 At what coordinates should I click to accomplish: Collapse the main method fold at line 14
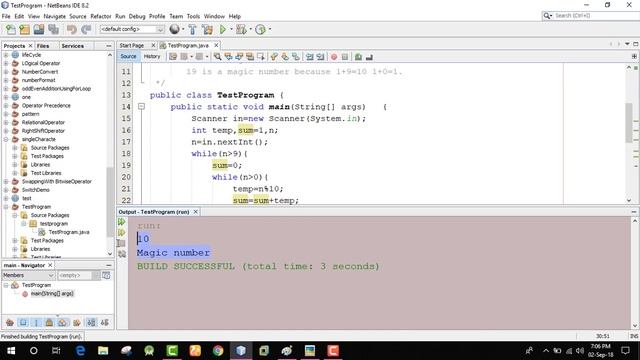coord(141,107)
